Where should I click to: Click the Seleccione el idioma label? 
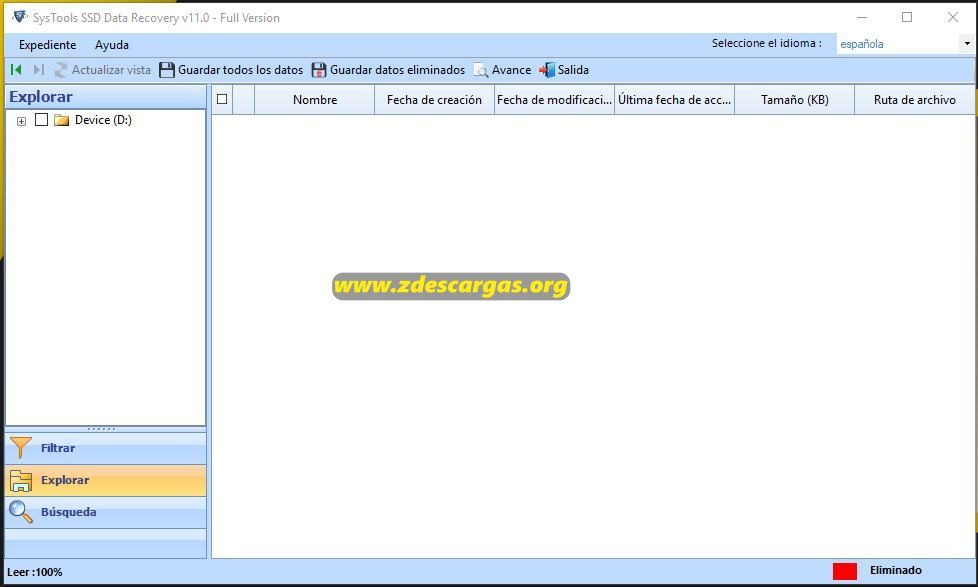[767, 43]
